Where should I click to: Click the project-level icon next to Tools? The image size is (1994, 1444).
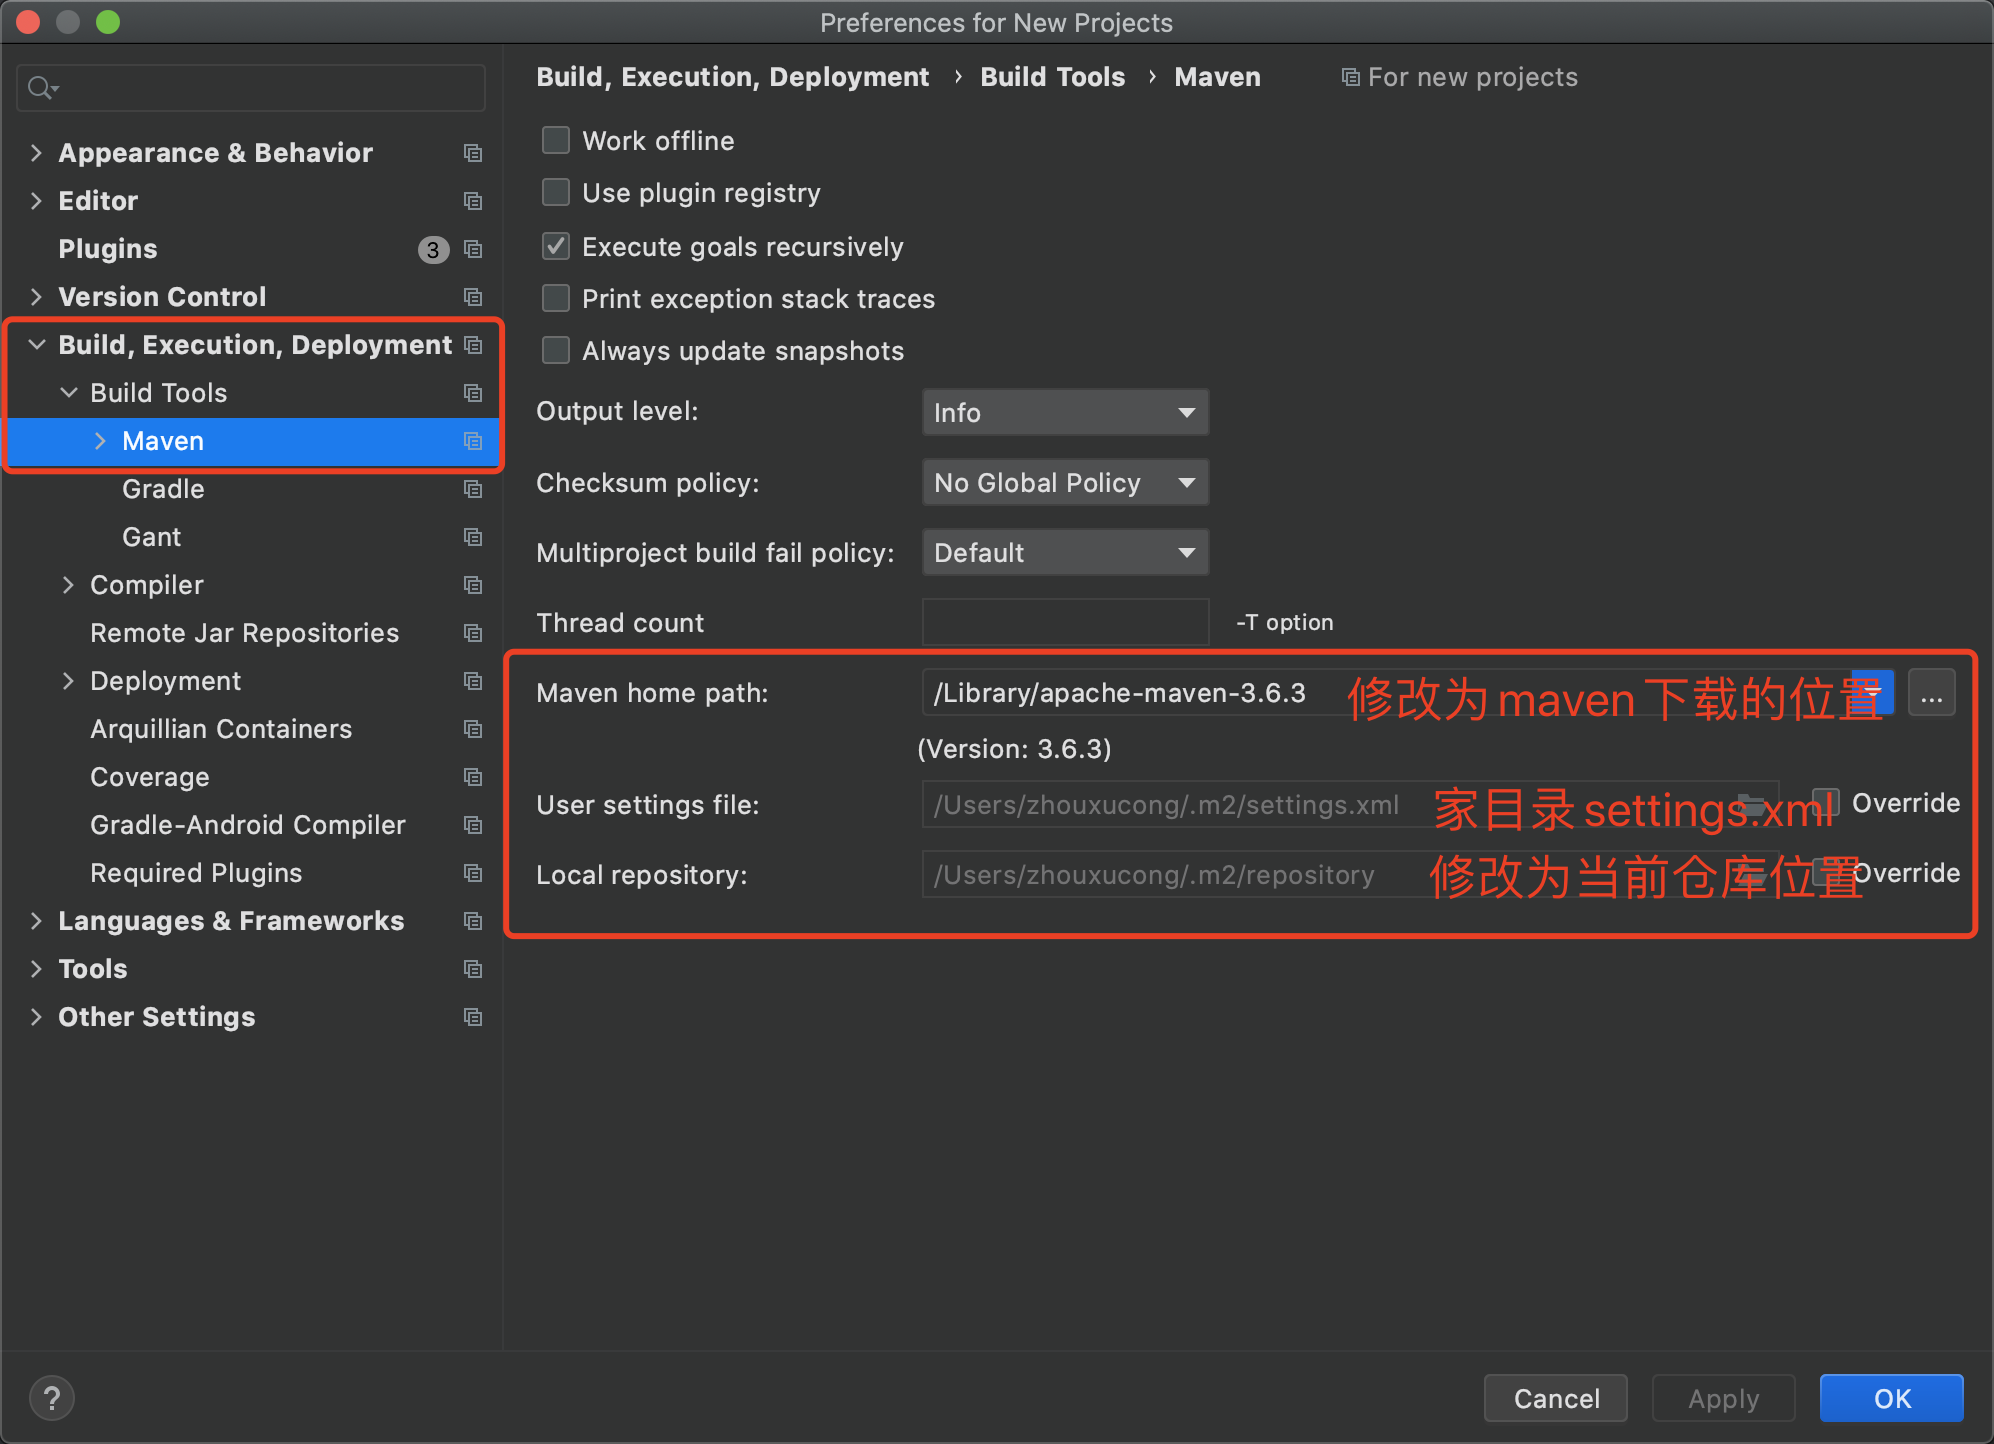click(x=473, y=969)
